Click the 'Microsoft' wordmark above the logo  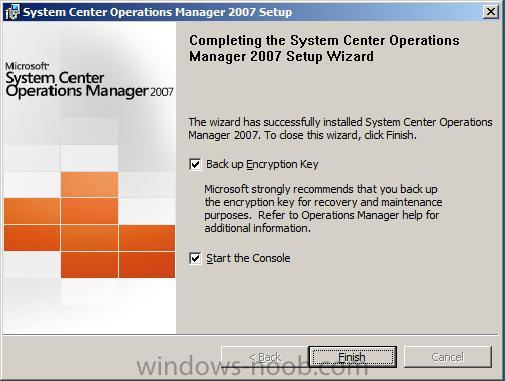click(x=27, y=66)
